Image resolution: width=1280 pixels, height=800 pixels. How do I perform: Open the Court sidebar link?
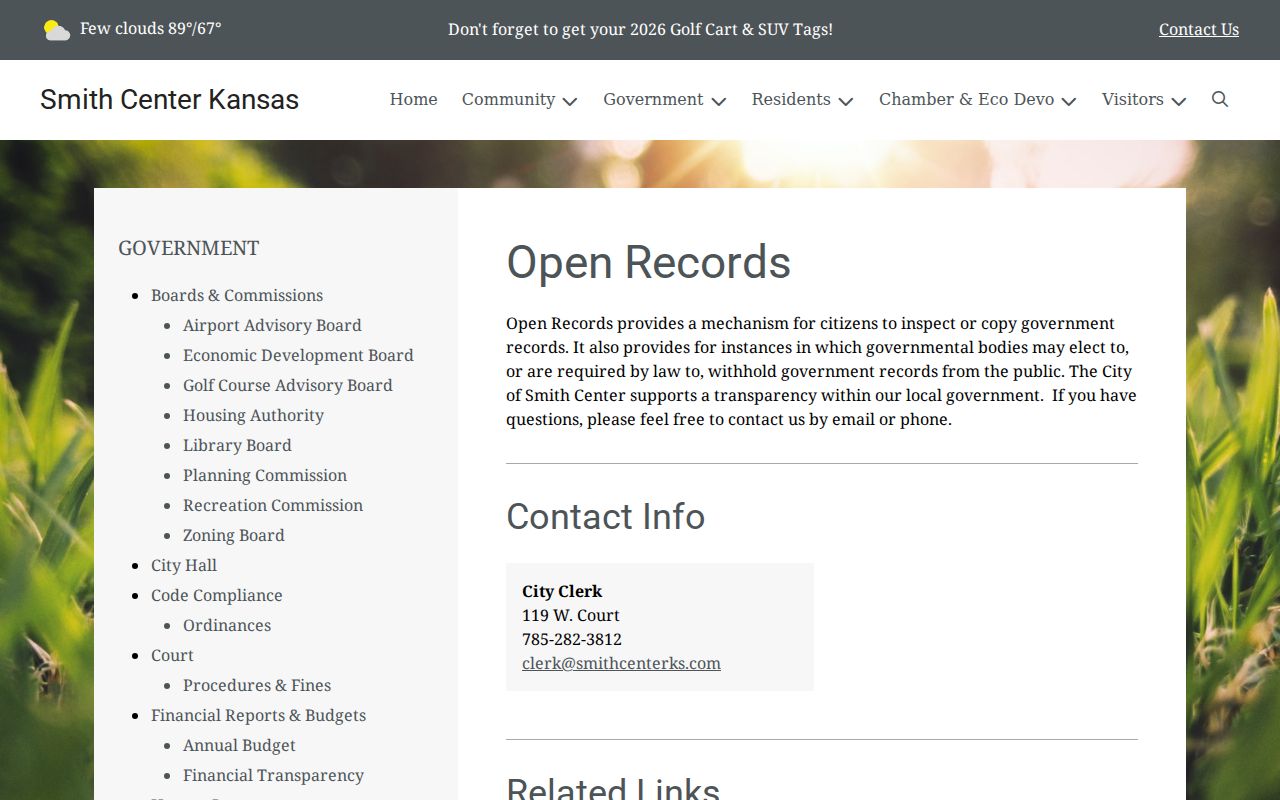(172, 655)
